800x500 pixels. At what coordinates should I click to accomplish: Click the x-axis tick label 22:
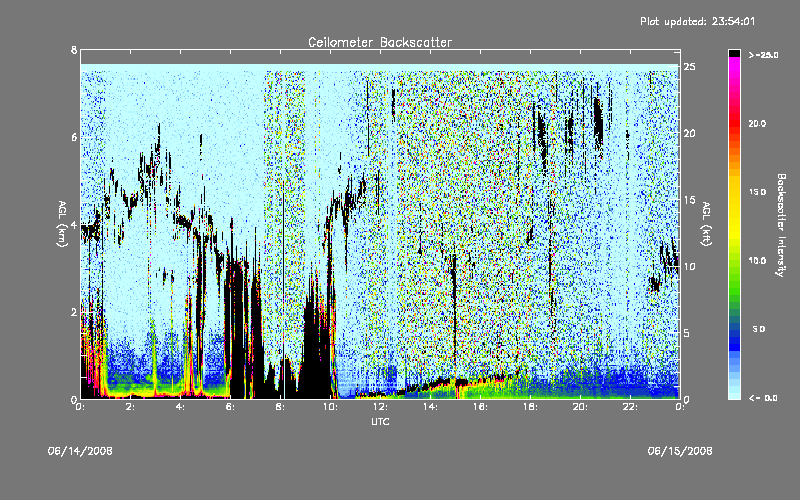630,407
